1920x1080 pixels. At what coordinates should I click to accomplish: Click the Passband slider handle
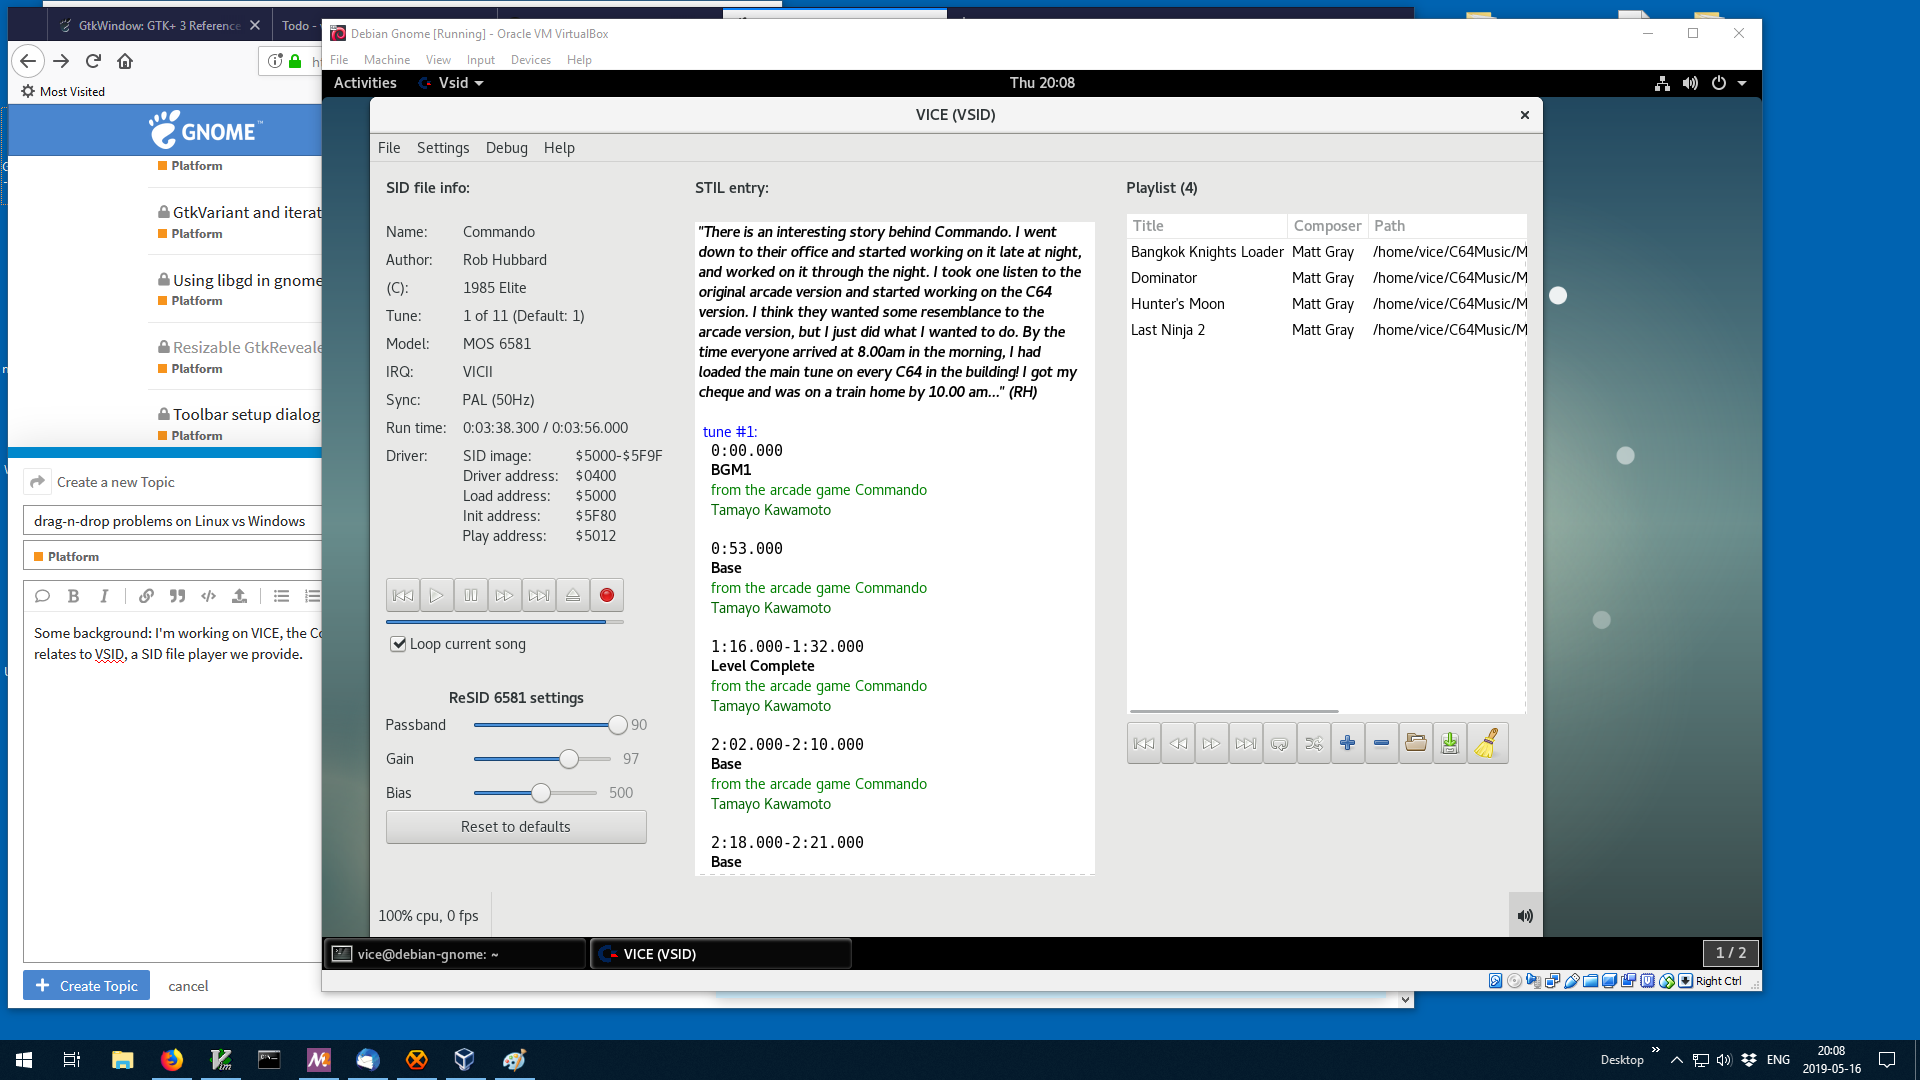[x=618, y=725]
